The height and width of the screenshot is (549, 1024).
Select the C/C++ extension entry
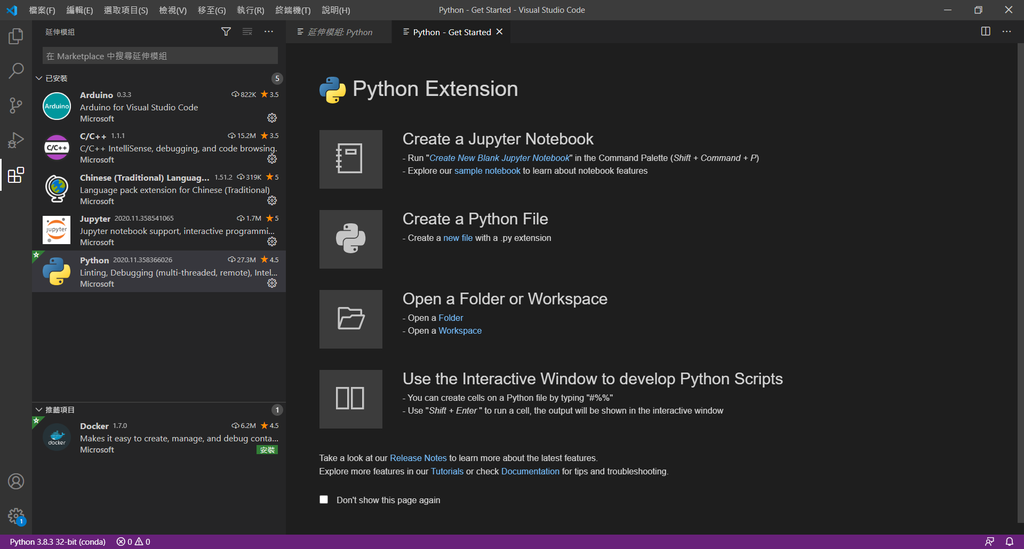(159, 148)
